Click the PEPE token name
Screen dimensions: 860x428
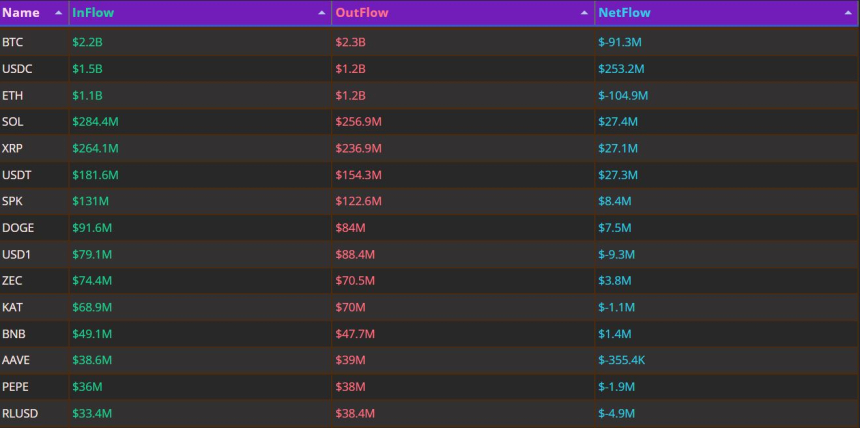pyautogui.click(x=15, y=387)
